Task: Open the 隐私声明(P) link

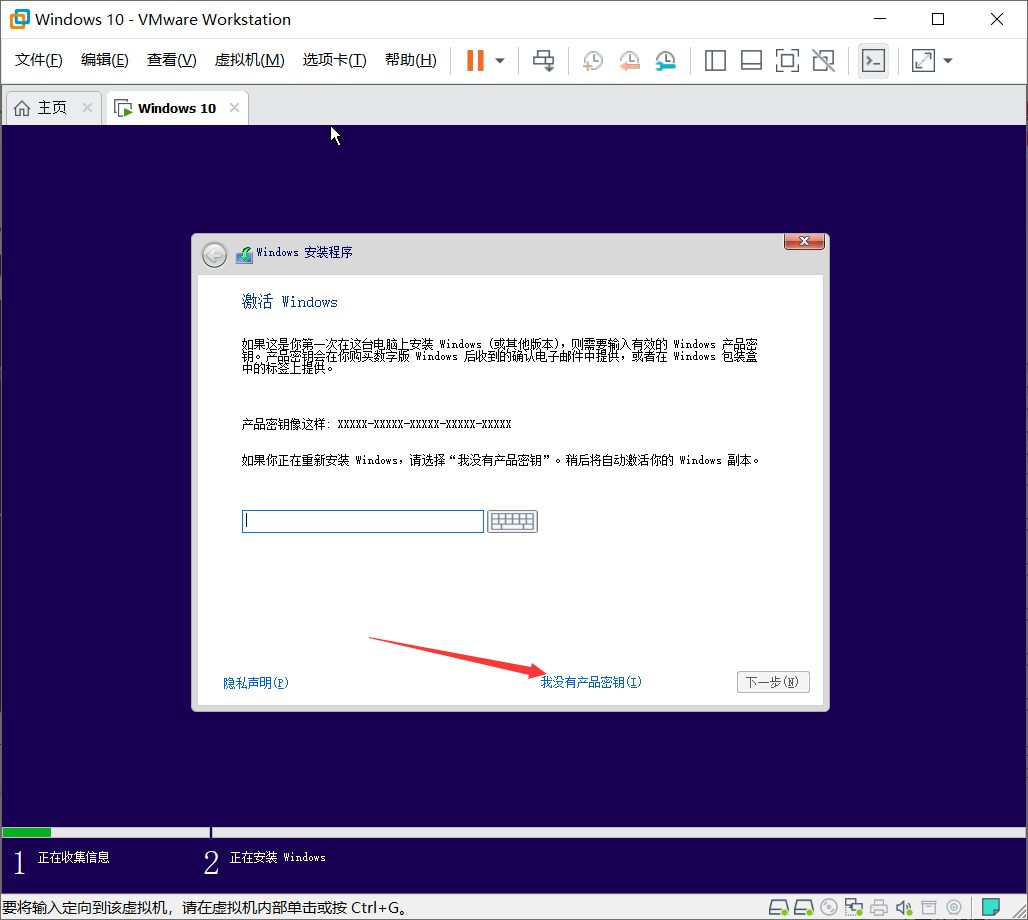Action: tap(256, 683)
